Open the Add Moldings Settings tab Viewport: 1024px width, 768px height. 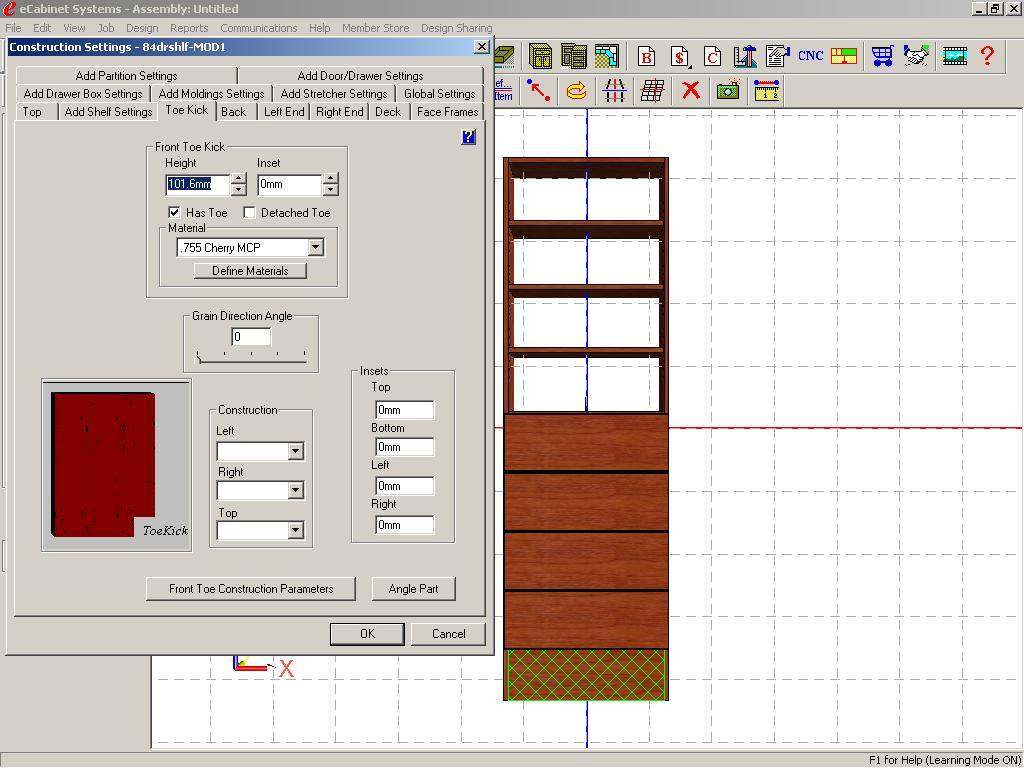(x=212, y=93)
